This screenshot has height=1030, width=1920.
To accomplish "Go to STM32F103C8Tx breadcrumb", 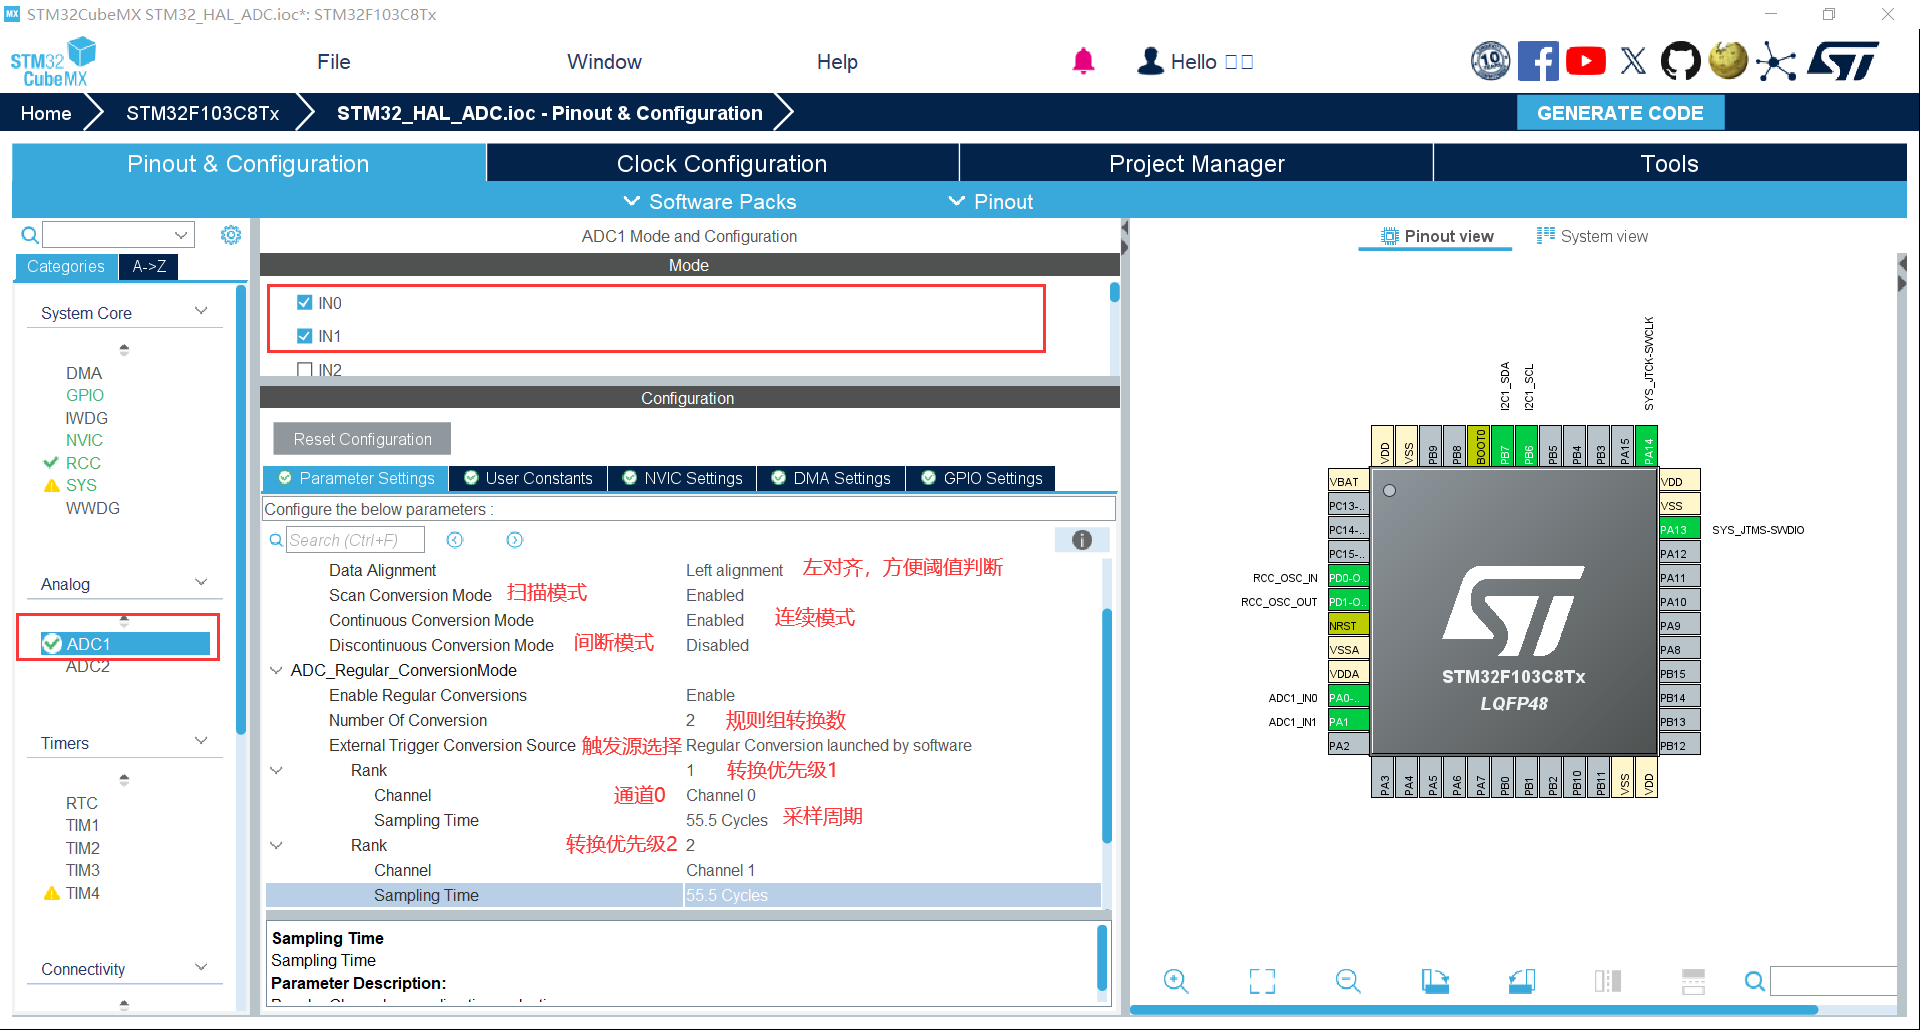I will coord(202,113).
